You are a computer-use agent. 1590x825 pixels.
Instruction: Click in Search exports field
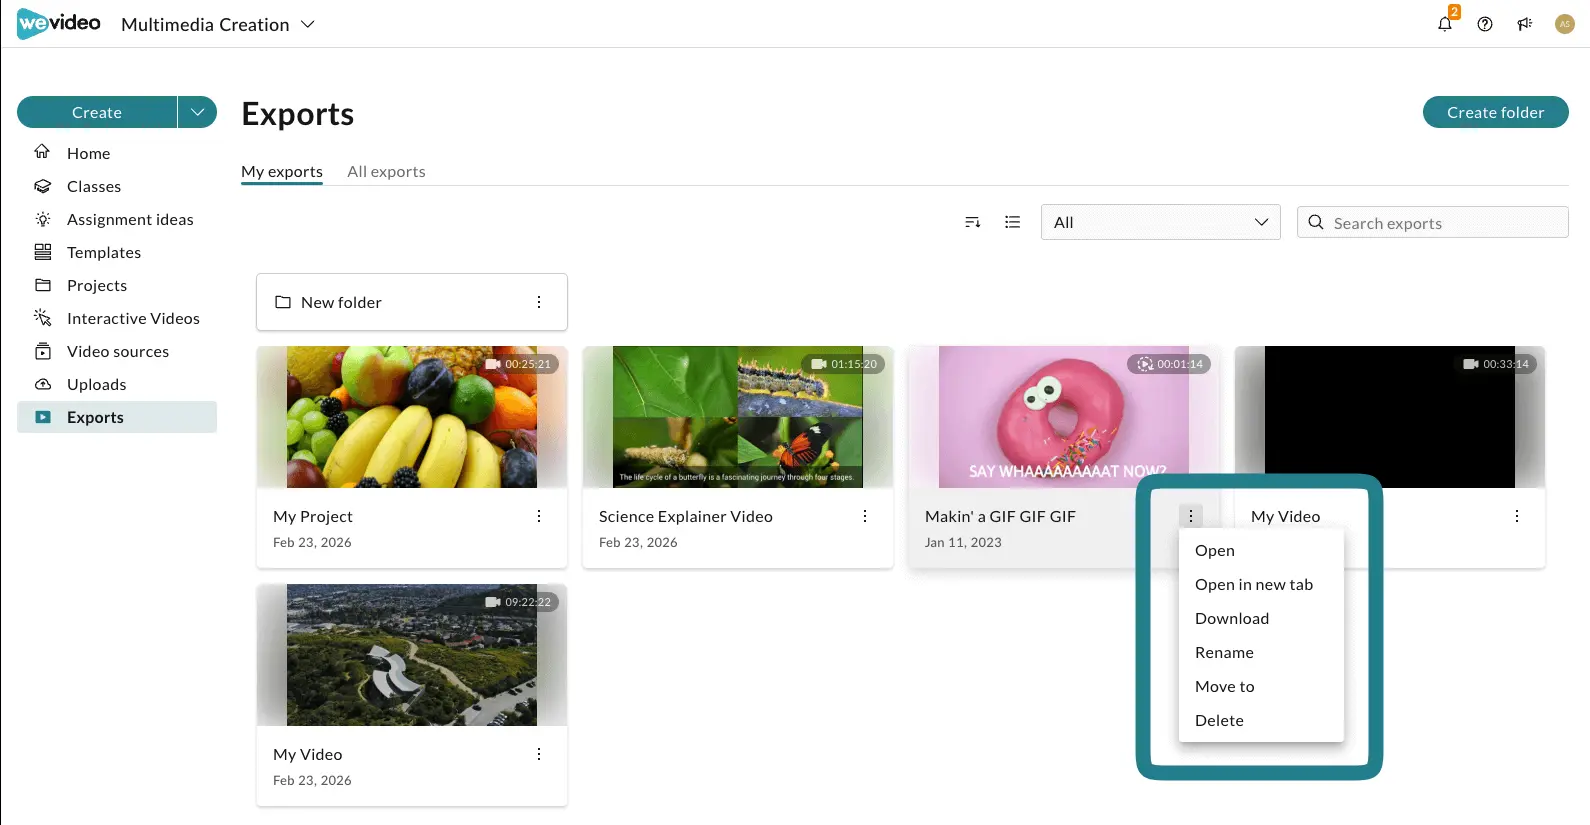1432,222
